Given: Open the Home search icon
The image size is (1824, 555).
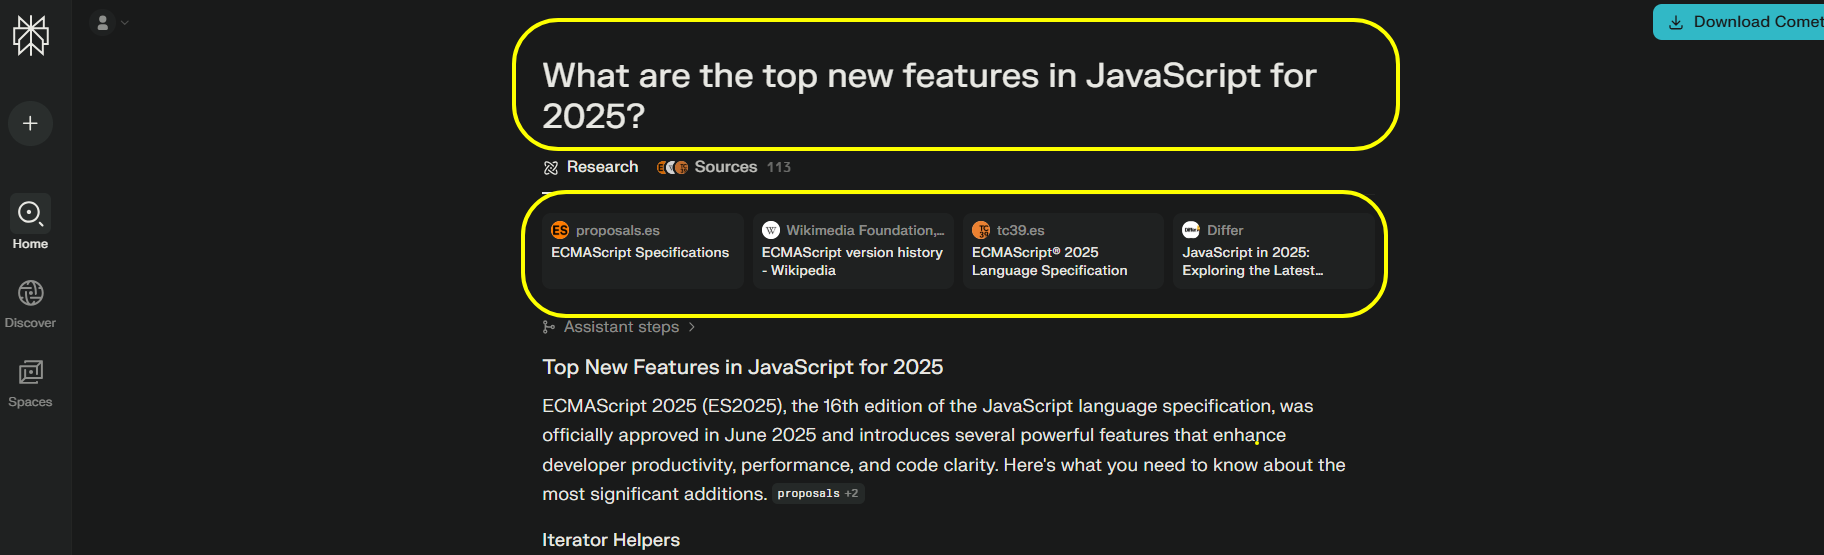Looking at the screenshot, I should (30, 213).
